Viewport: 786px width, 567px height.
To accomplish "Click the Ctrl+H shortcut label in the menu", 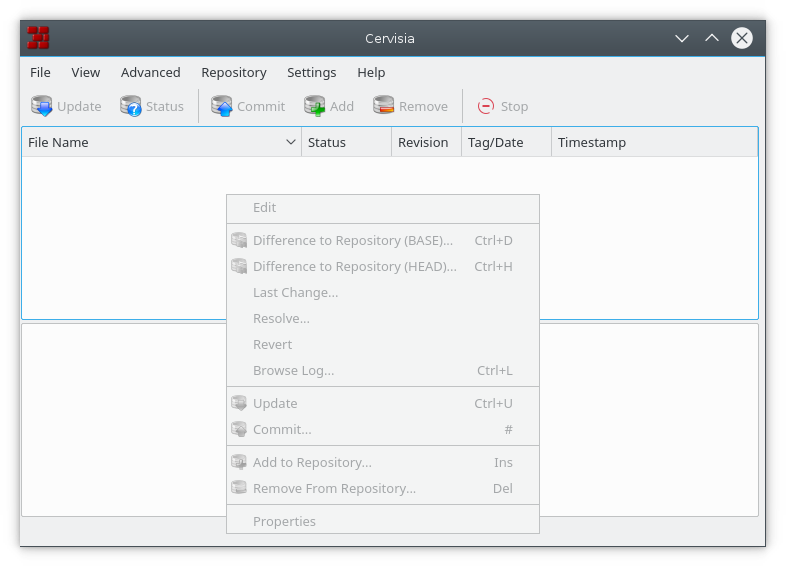I will [x=493, y=267].
